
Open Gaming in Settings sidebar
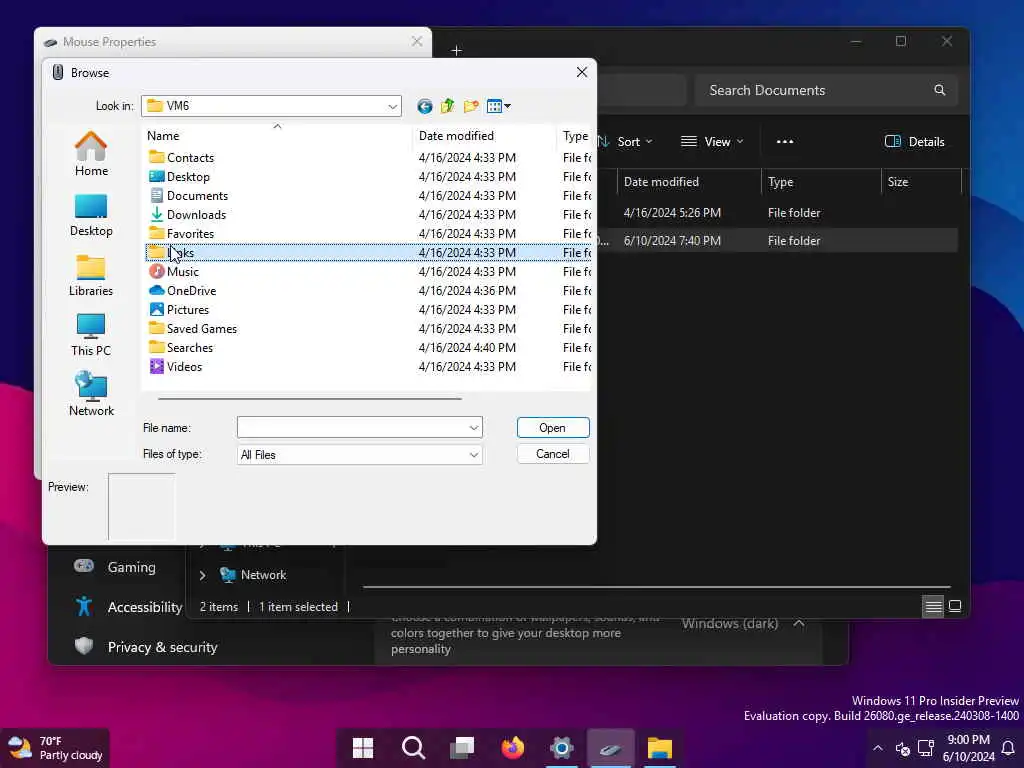[115, 567]
